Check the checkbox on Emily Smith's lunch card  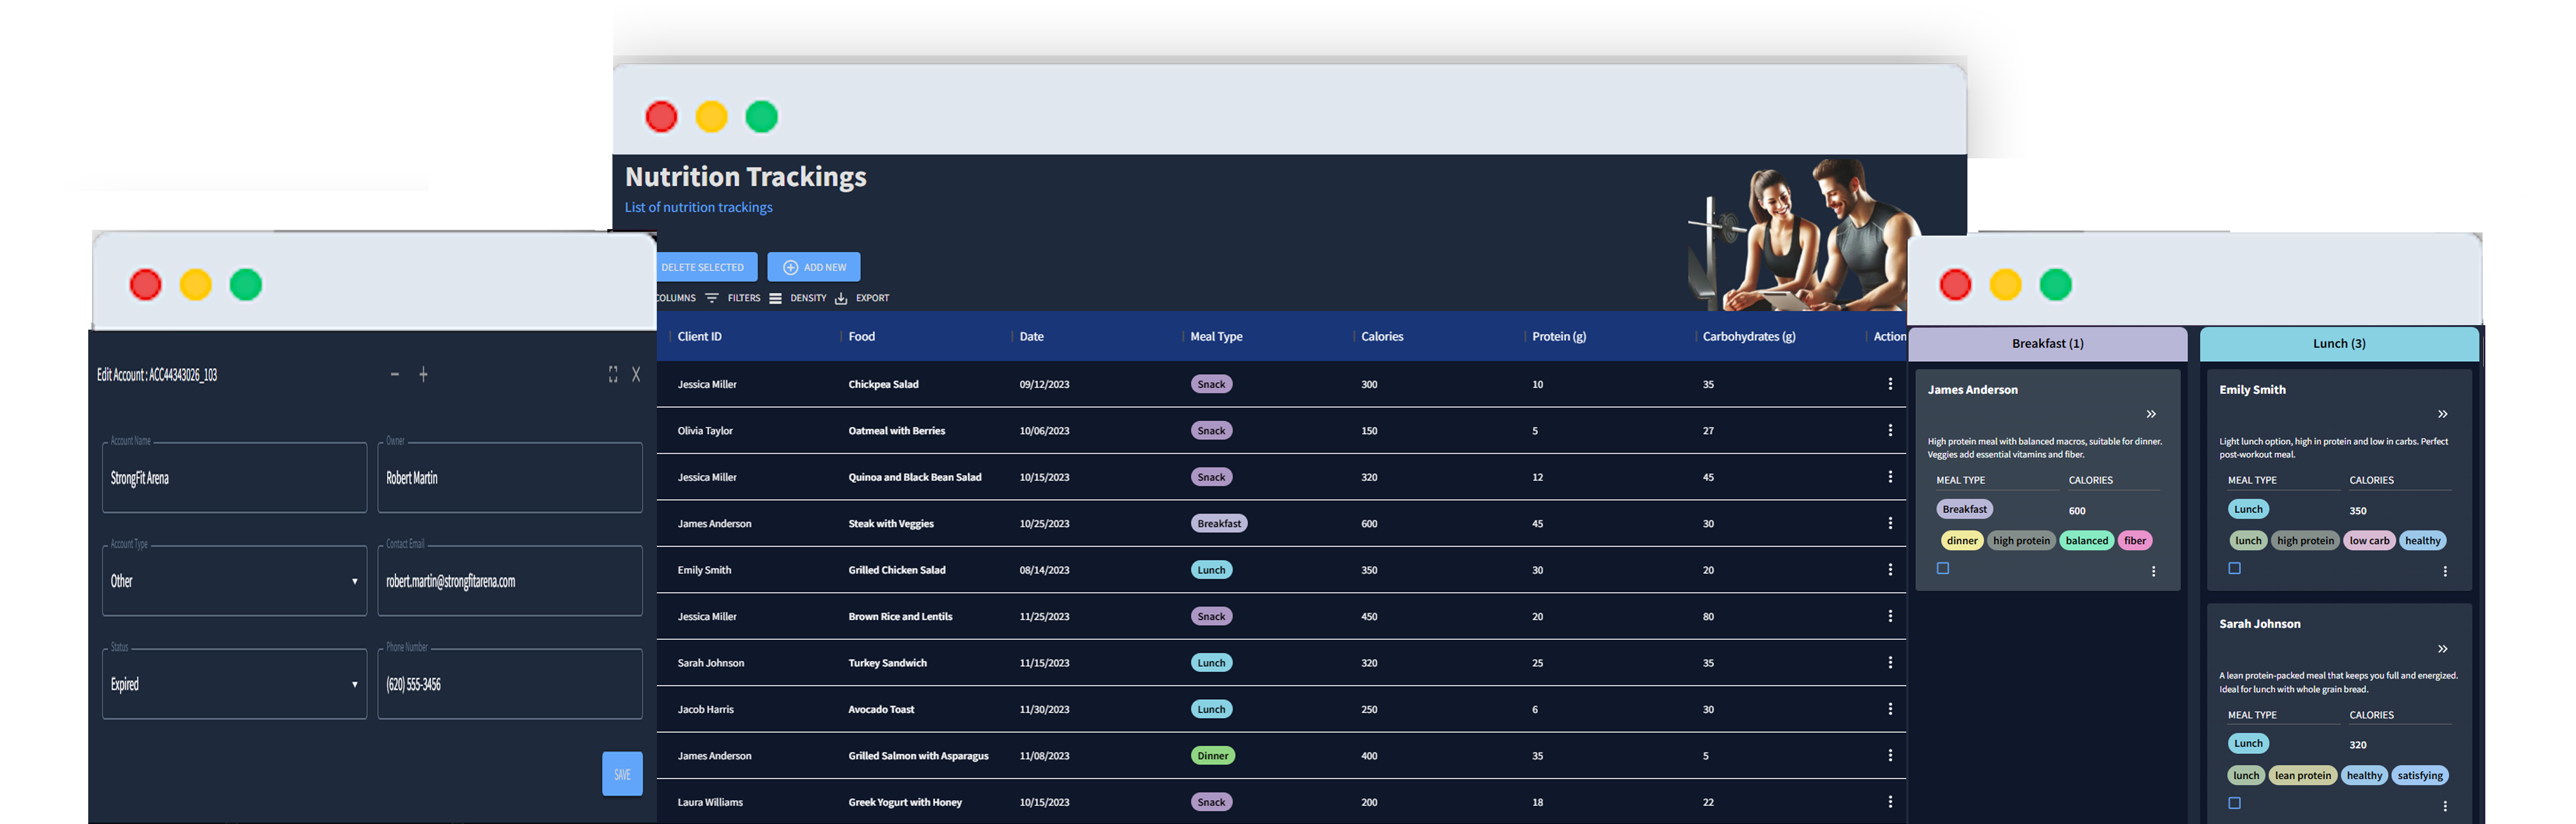point(2235,567)
